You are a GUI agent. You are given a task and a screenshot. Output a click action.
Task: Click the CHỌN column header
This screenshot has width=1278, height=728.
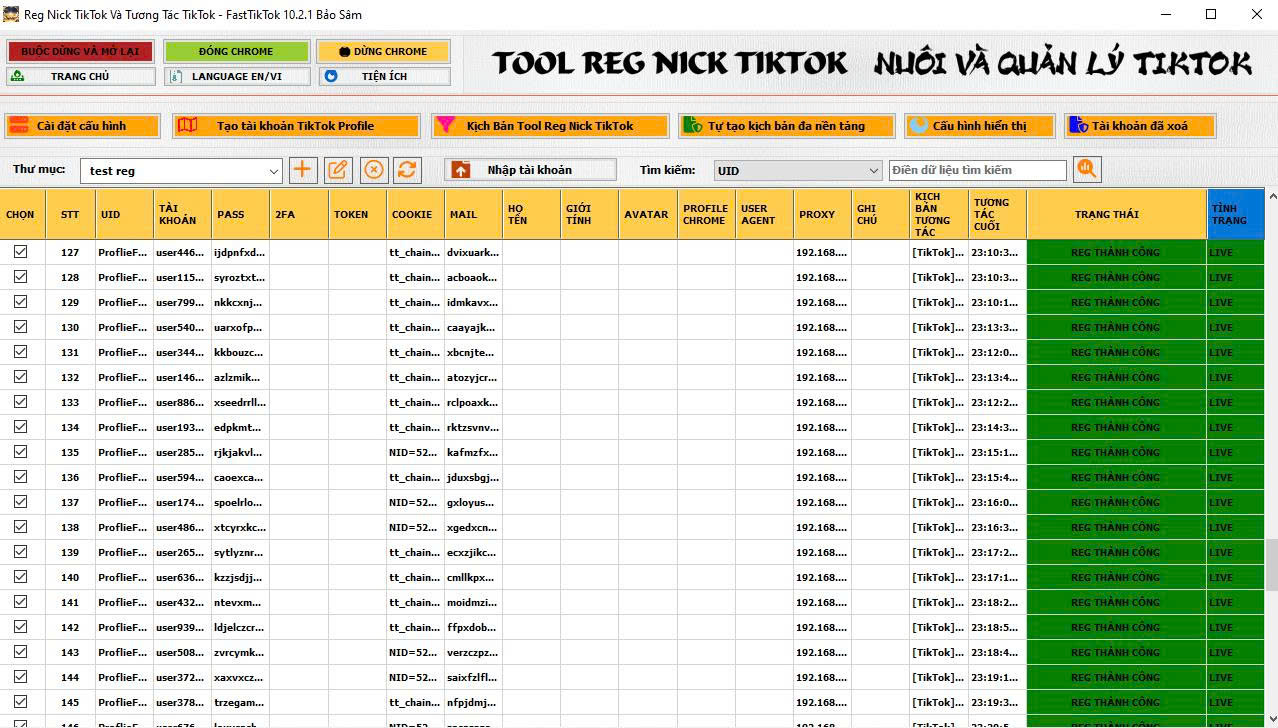[x=20, y=214]
